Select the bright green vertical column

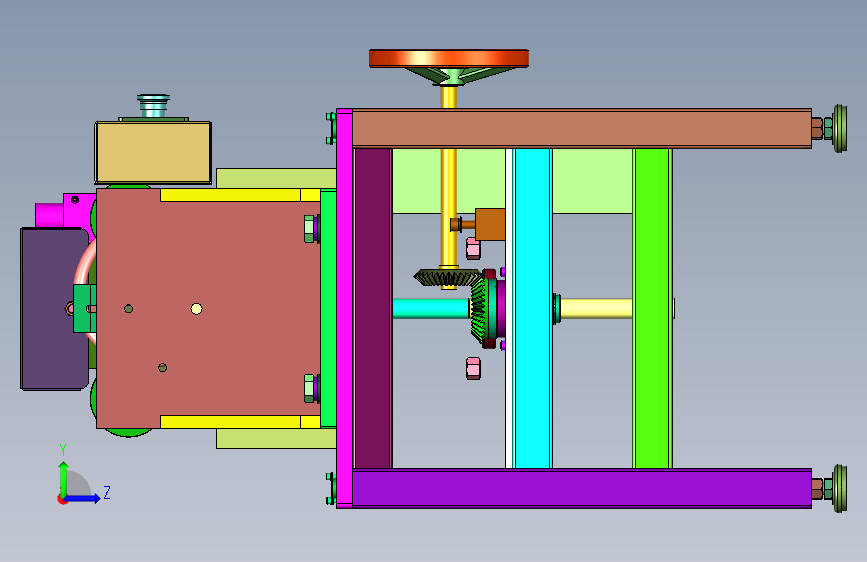coord(652,308)
